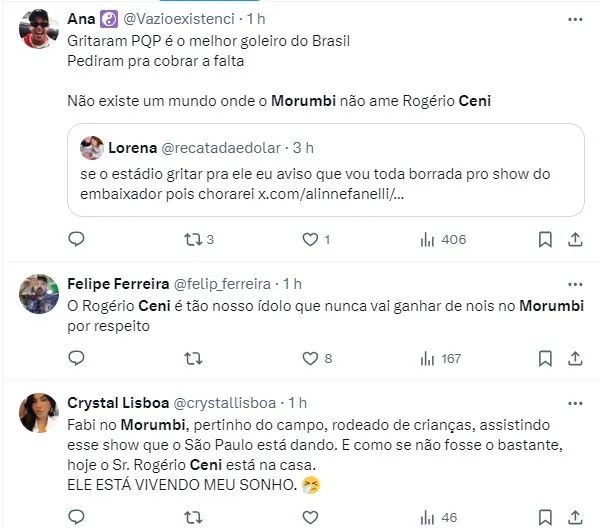Viewport: 600px width, 528px height.
Task: Reply to Felipe Ferreira's tweet
Action: [x=76, y=358]
